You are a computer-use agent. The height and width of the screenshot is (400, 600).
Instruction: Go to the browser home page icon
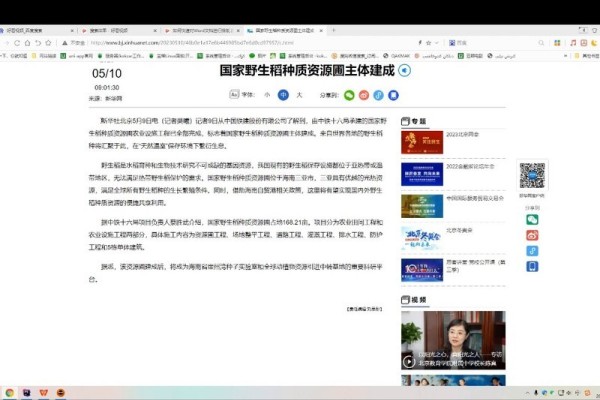pyautogui.click(x=27, y=43)
